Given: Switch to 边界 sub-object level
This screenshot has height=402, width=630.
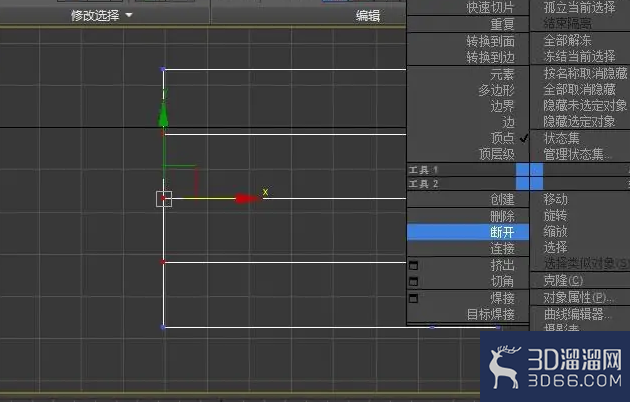Looking at the screenshot, I should click(x=502, y=106).
